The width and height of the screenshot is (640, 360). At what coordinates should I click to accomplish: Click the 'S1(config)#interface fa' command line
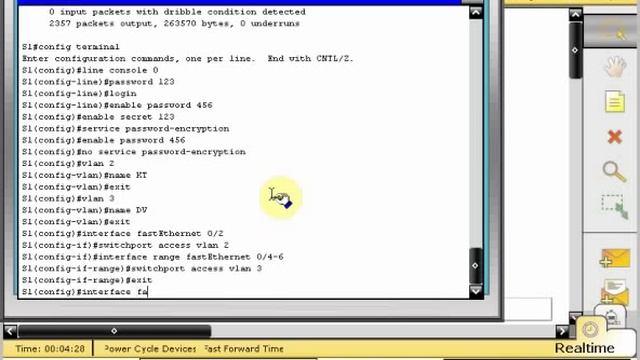[x=84, y=292]
